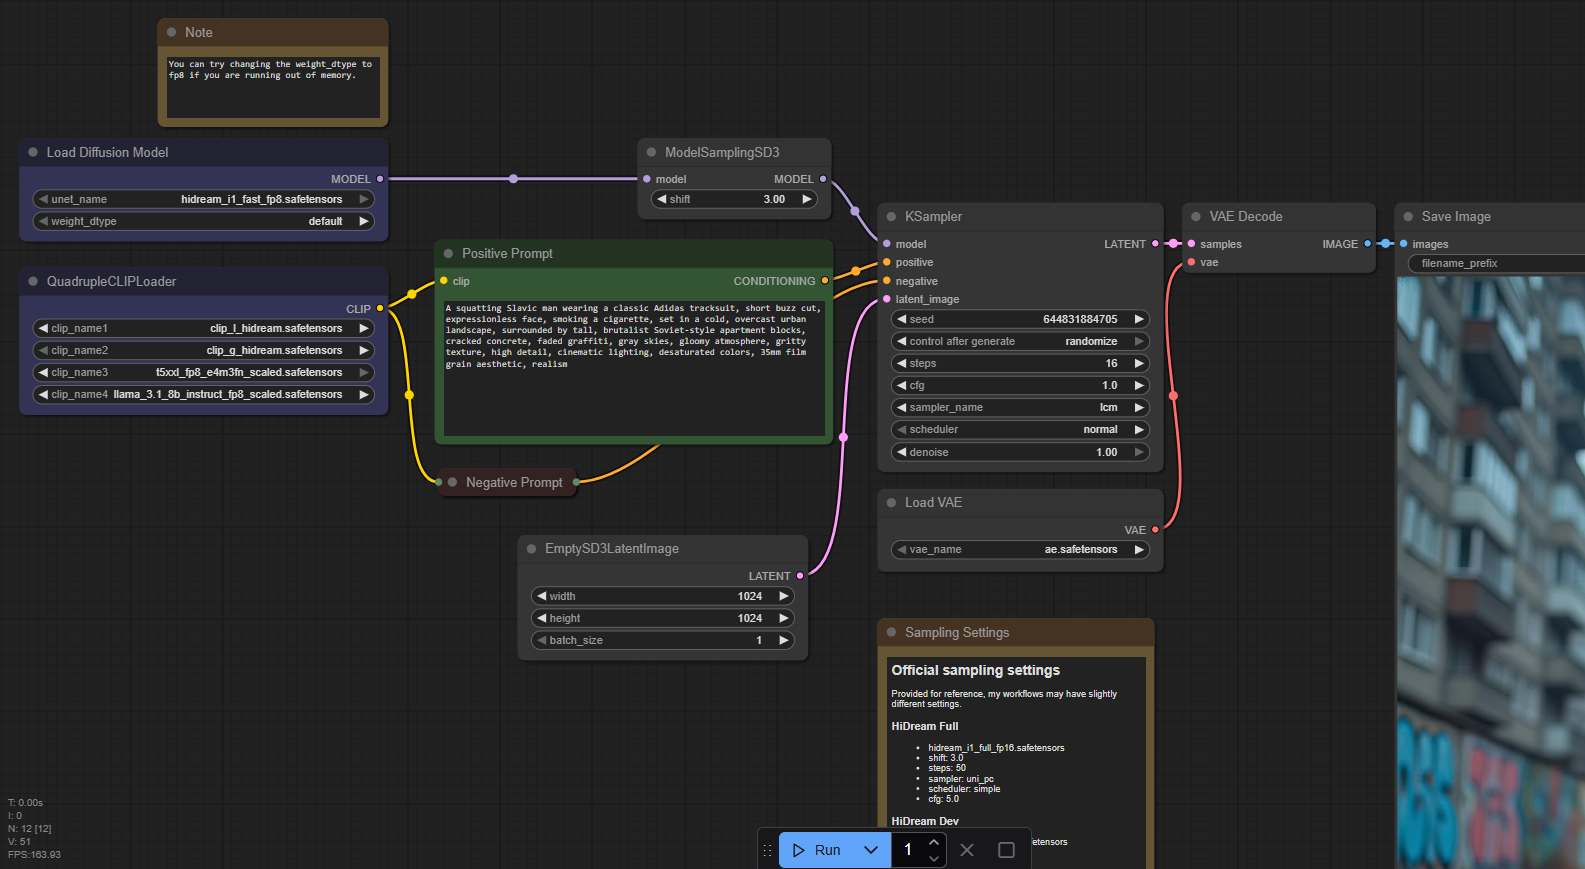1585x869 pixels.
Task: Toggle collapse on Load Diffusion Model node
Action: [33, 153]
